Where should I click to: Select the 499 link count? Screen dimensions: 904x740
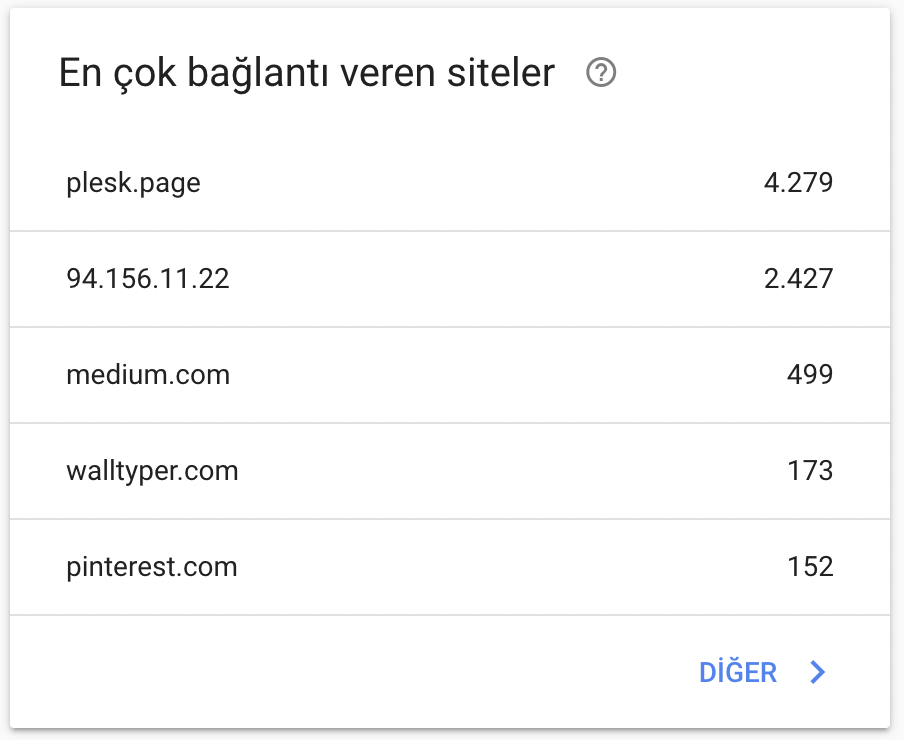(x=809, y=375)
